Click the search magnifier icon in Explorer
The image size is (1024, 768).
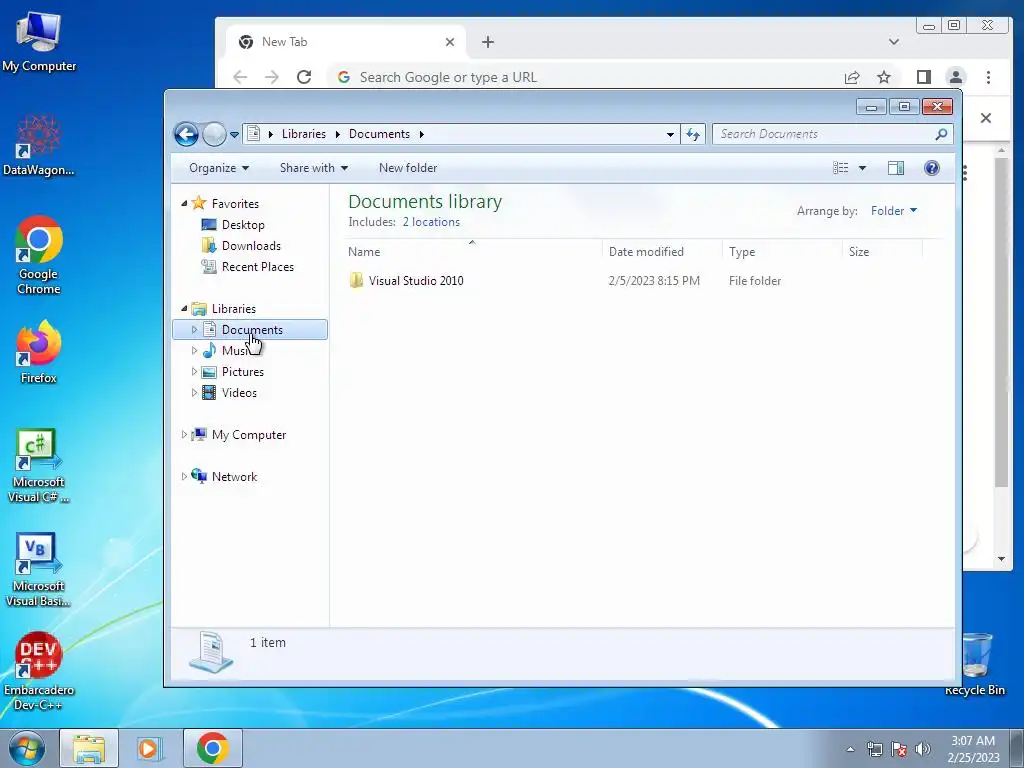coord(941,134)
